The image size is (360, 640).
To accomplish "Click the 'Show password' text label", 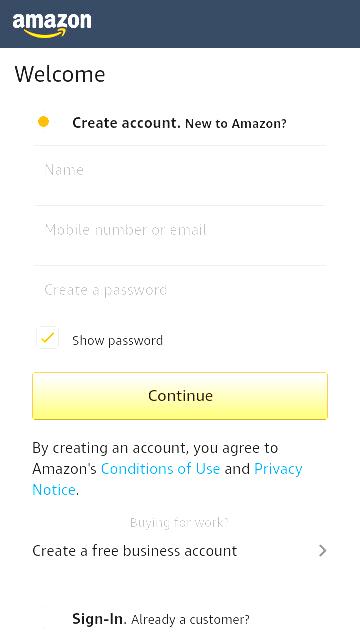I will click(118, 340).
